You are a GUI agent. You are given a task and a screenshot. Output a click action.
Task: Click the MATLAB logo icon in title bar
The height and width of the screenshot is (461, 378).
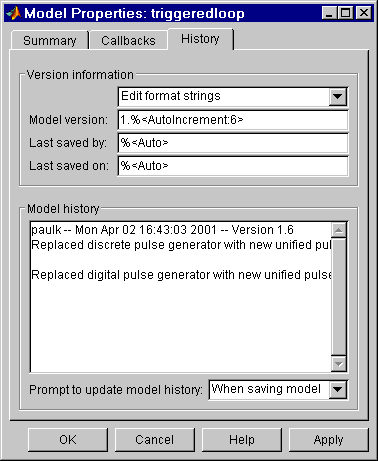(13, 13)
